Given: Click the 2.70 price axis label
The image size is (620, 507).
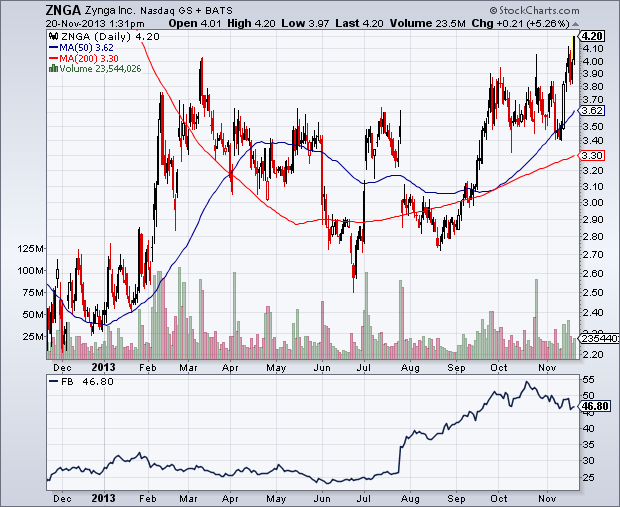Looking at the screenshot, I should click(593, 255).
